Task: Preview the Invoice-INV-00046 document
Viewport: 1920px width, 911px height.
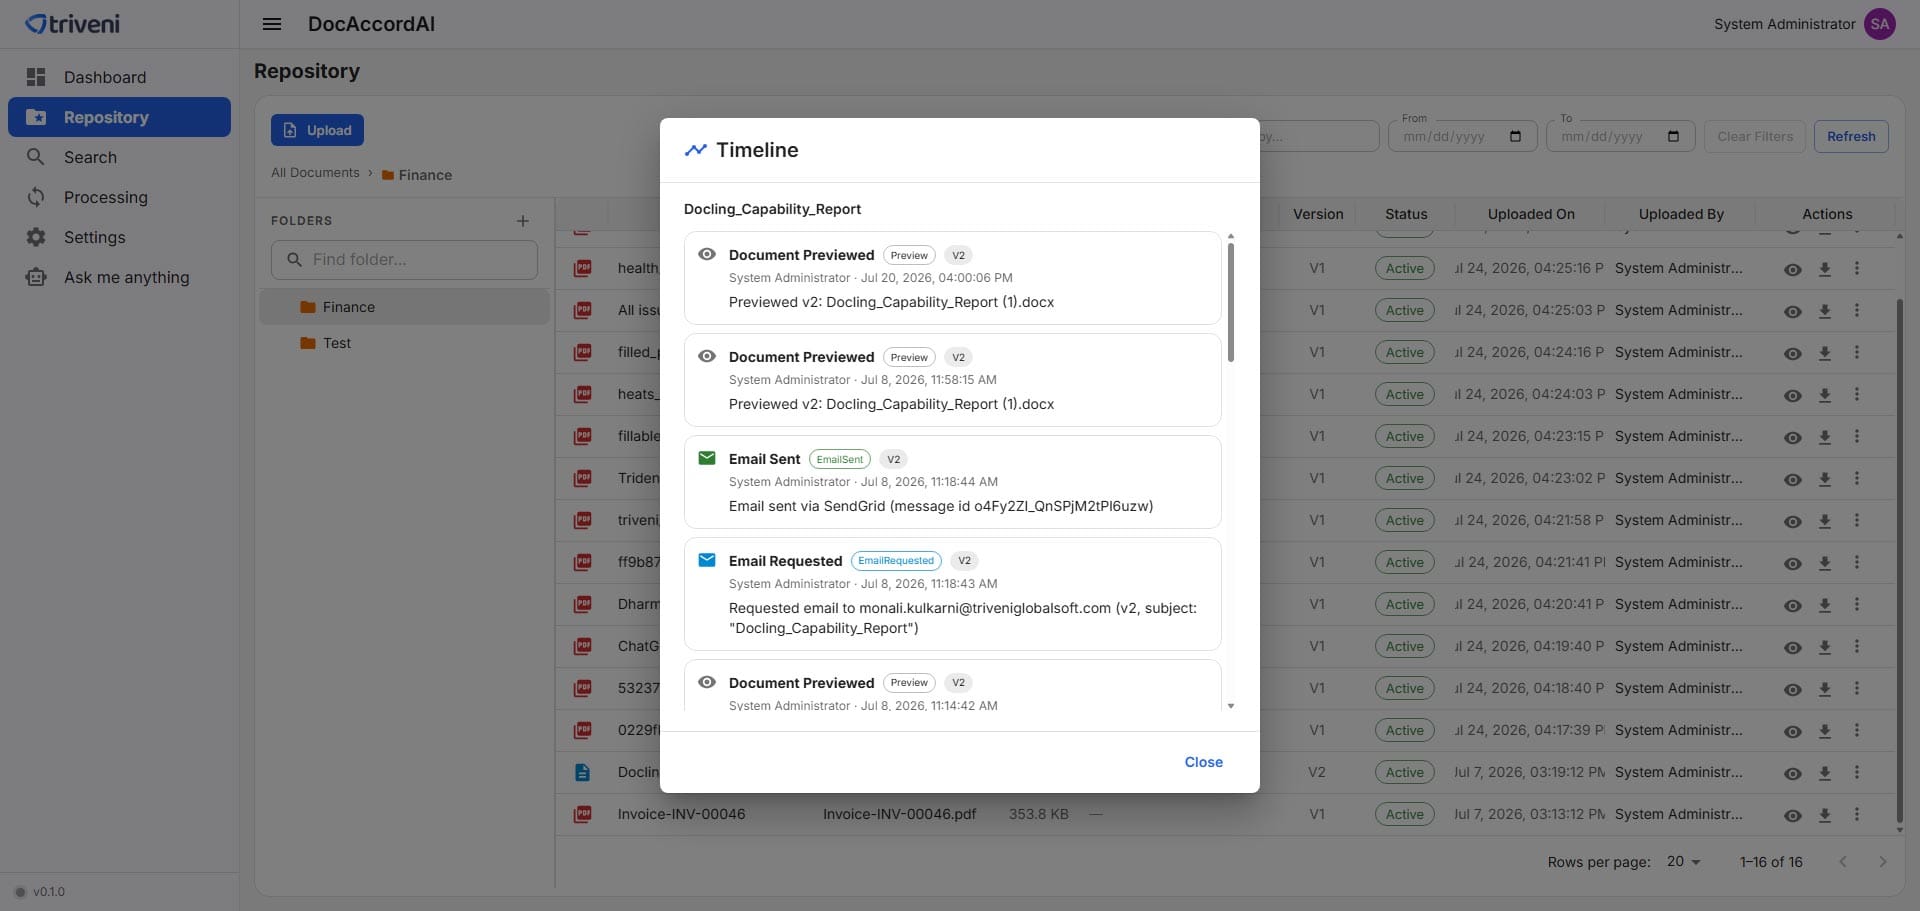Action: point(1793,815)
